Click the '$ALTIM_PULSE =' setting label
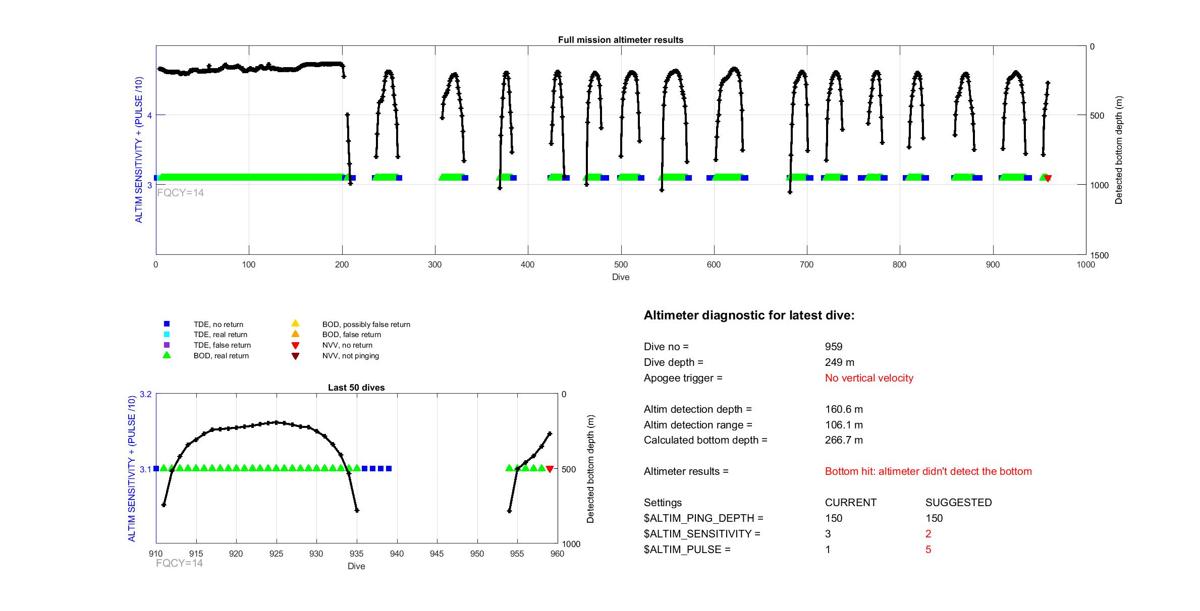Viewport: 1200px width, 611px height. pyautogui.click(x=688, y=550)
